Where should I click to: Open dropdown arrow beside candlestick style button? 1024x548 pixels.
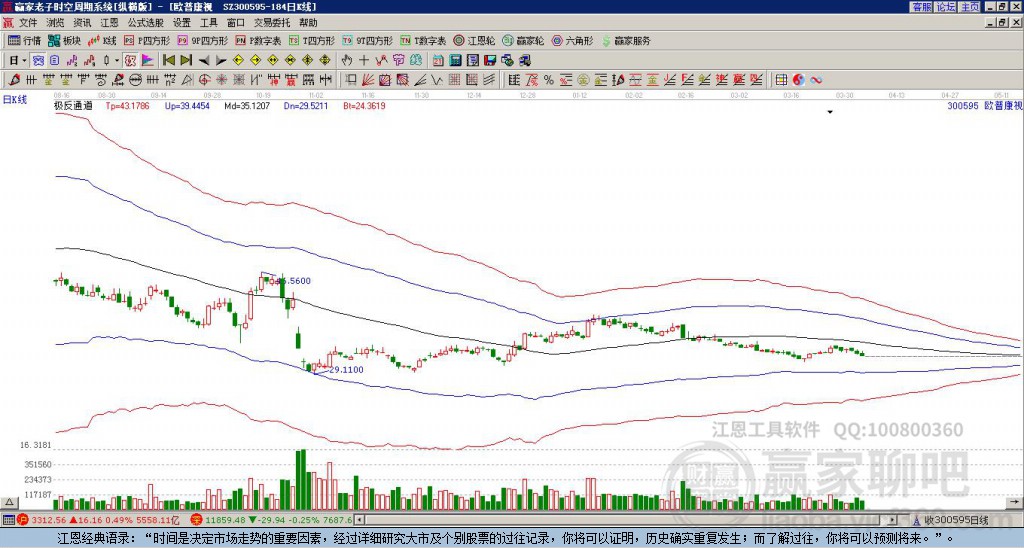(117, 61)
